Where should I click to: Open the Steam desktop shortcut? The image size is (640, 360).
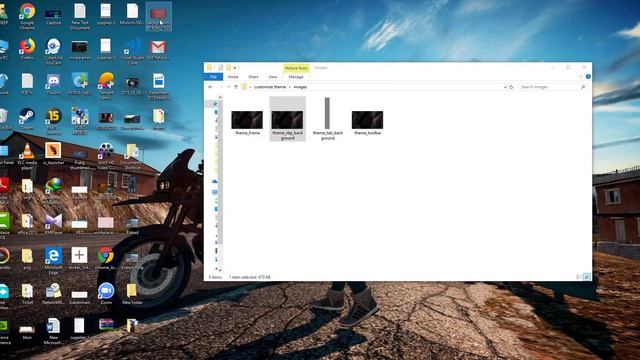27,119
